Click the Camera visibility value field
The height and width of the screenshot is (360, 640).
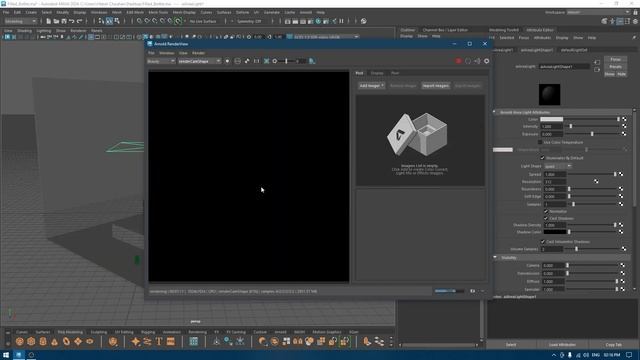(553, 266)
